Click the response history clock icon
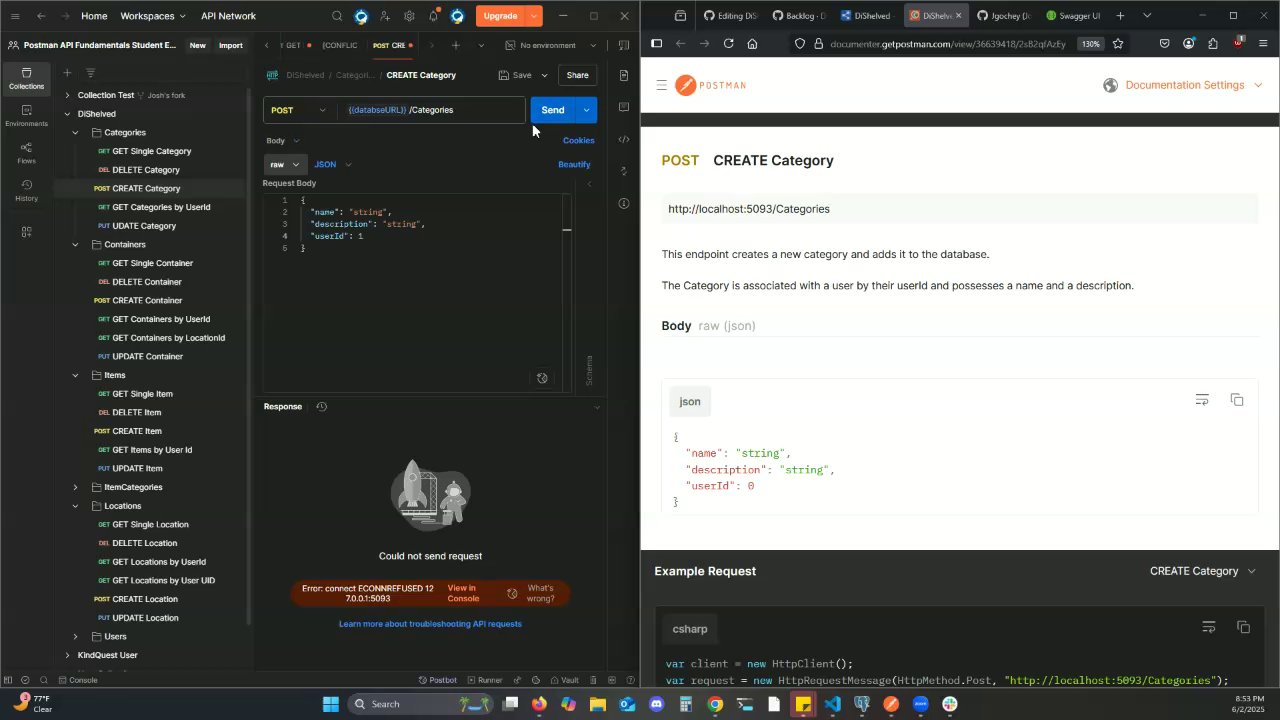The height and width of the screenshot is (720, 1280). (321, 406)
